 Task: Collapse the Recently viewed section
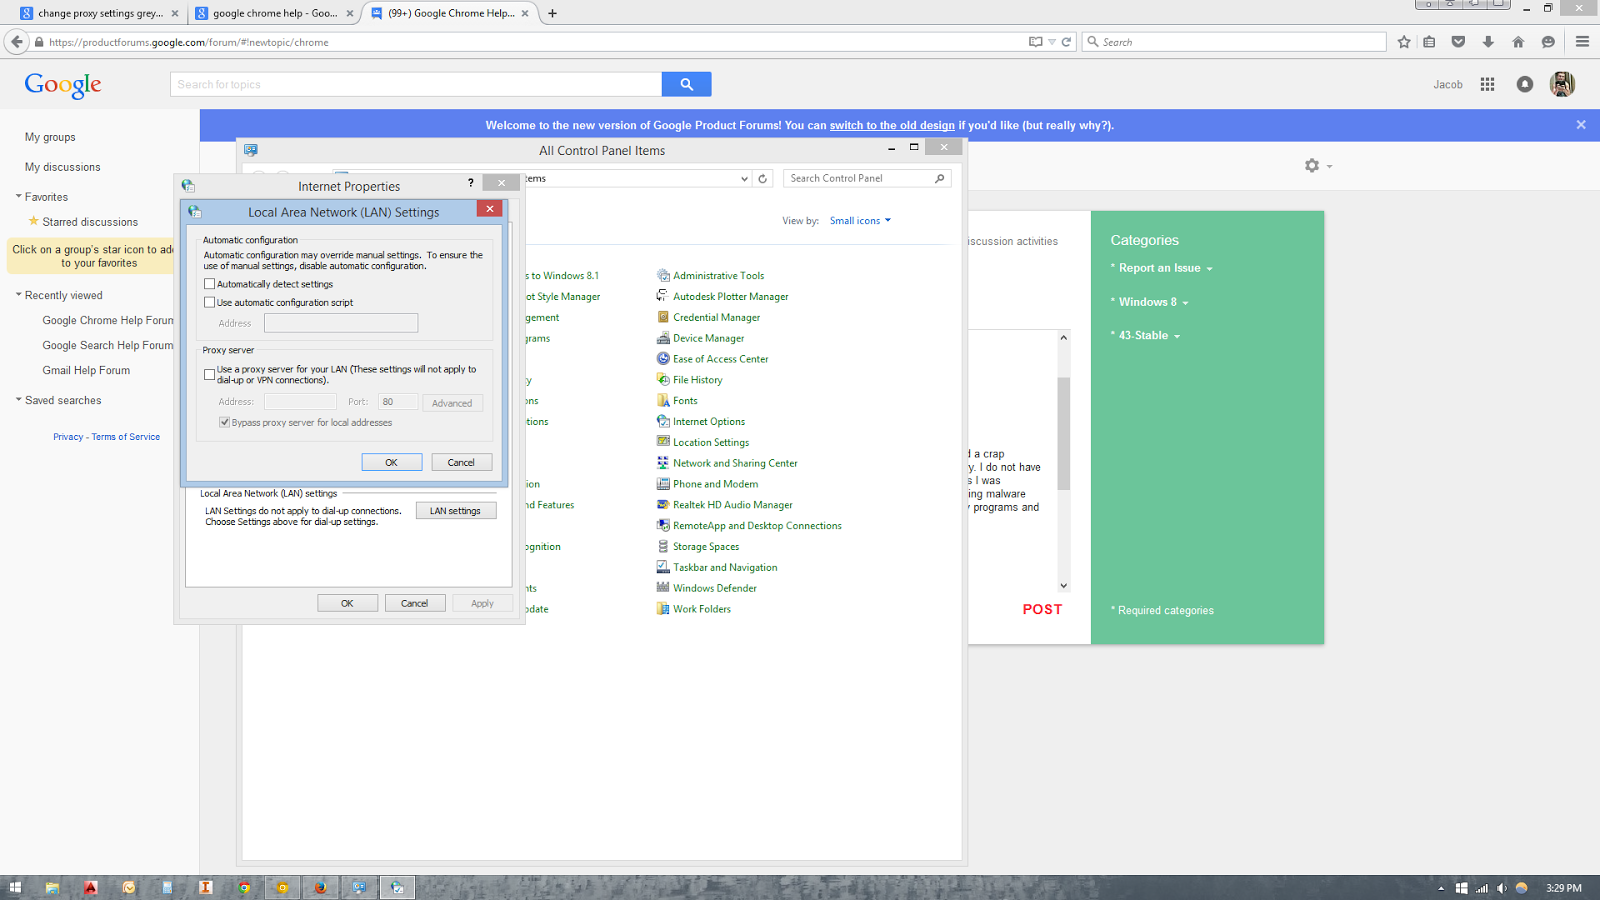click(18, 294)
